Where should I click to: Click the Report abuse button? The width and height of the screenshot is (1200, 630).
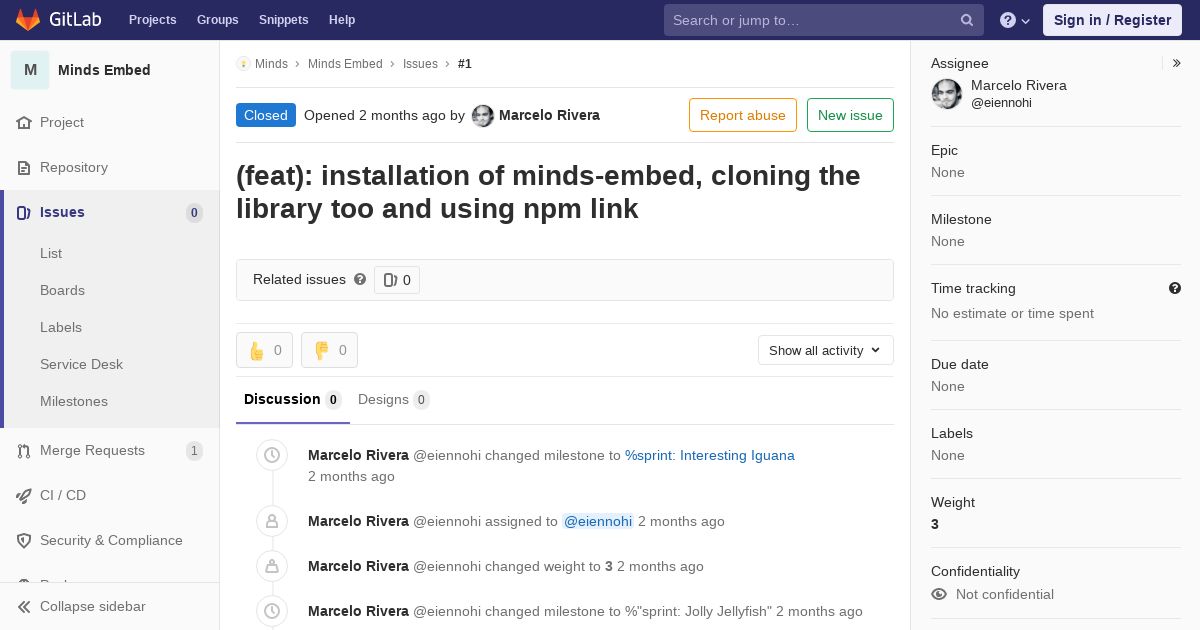743,115
